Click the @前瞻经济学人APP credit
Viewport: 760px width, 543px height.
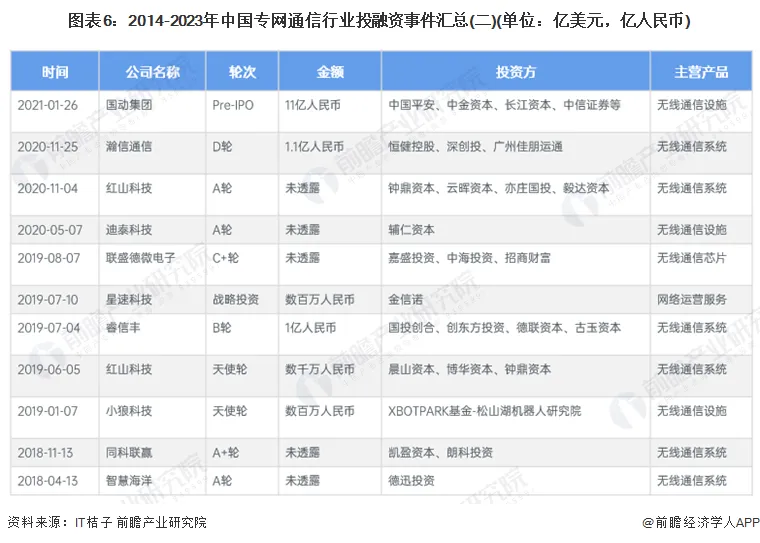(x=700, y=522)
